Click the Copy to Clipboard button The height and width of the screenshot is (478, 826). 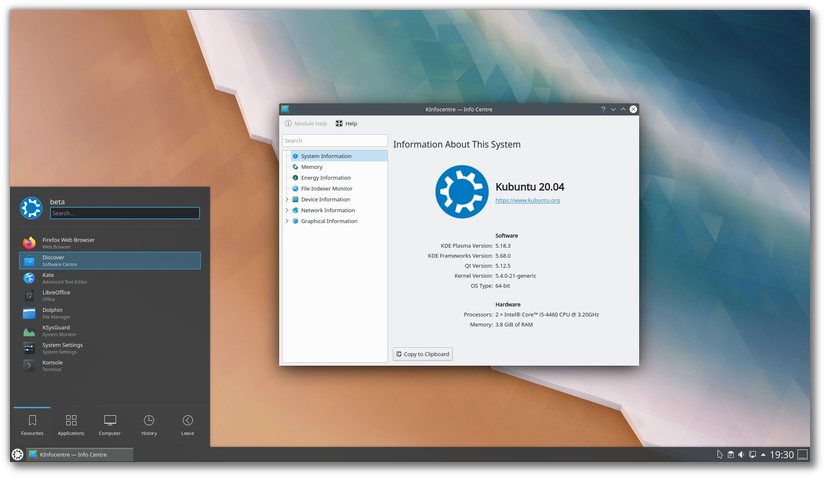click(x=423, y=354)
